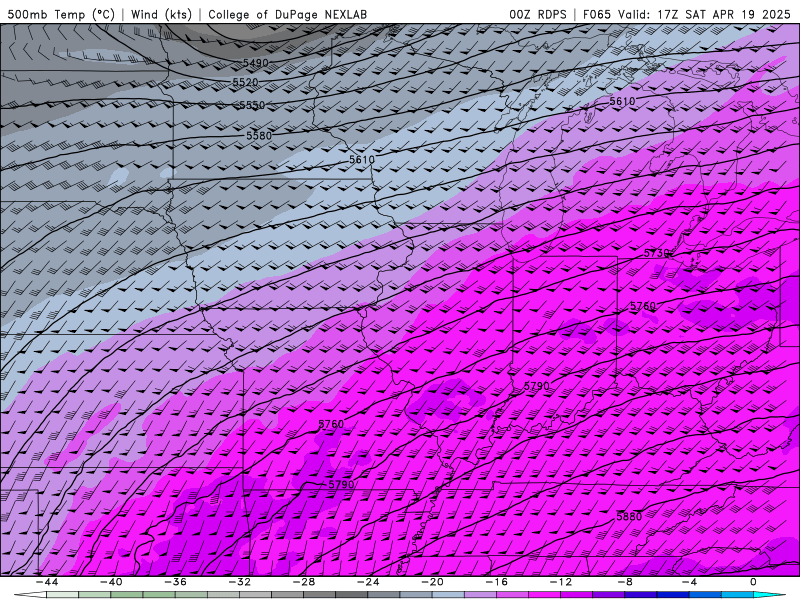This screenshot has width=800, height=600.
Task: Select the -32 temperature scale label
Action: point(239,582)
